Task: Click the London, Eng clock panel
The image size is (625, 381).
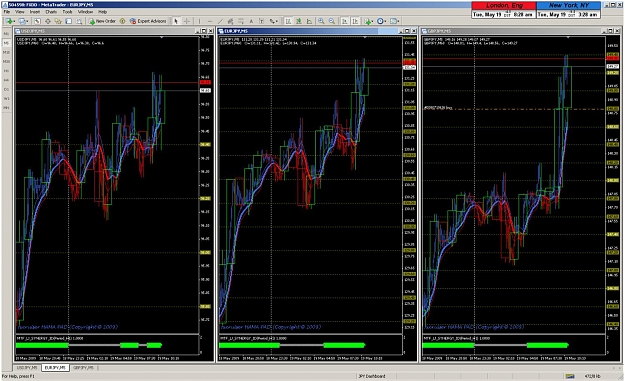Action: pos(503,10)
